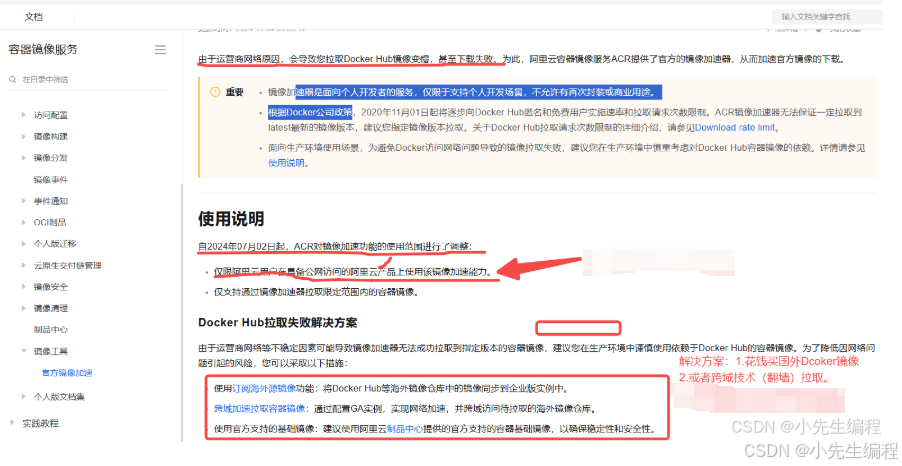This screenshot has width=902, height=466.
Task: Expand the 个人版文档集 tree node
Action: [x=24, y=396]
